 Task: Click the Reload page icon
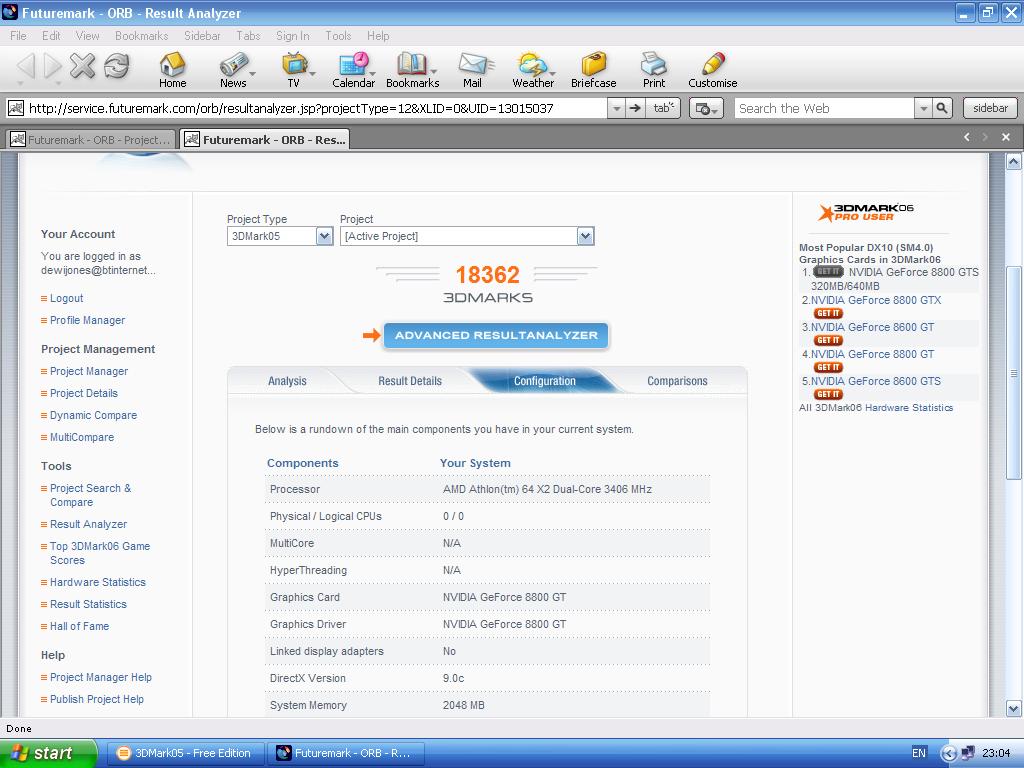[x=117, y=65]
